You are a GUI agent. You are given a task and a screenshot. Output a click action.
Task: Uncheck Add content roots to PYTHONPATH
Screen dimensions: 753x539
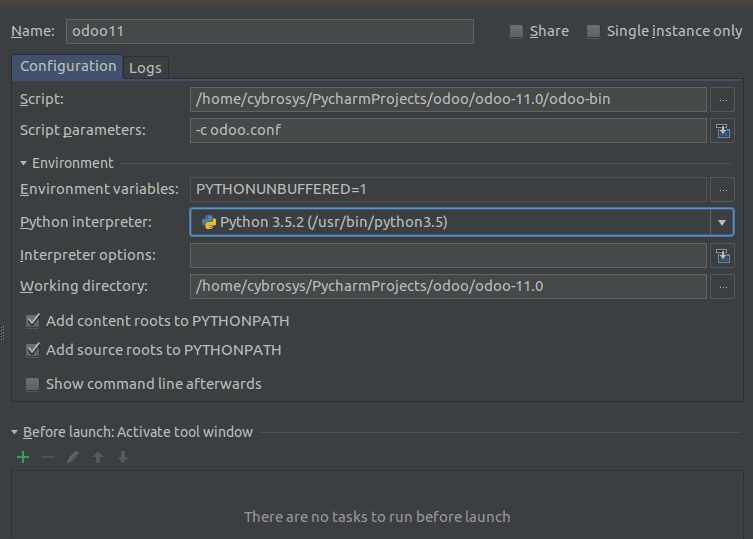[x=33, y=321]
